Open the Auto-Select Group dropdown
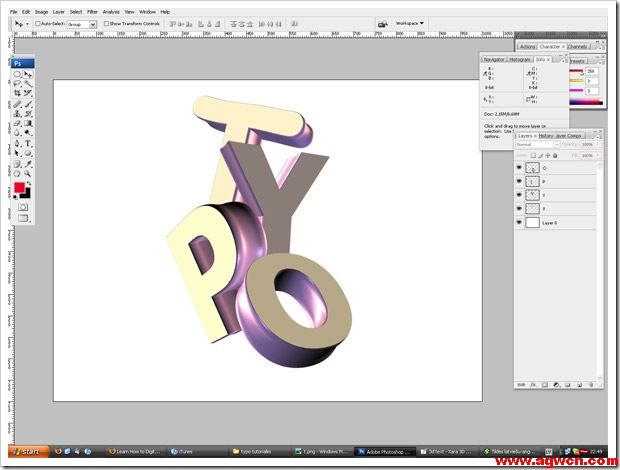 tap(80, 23)
